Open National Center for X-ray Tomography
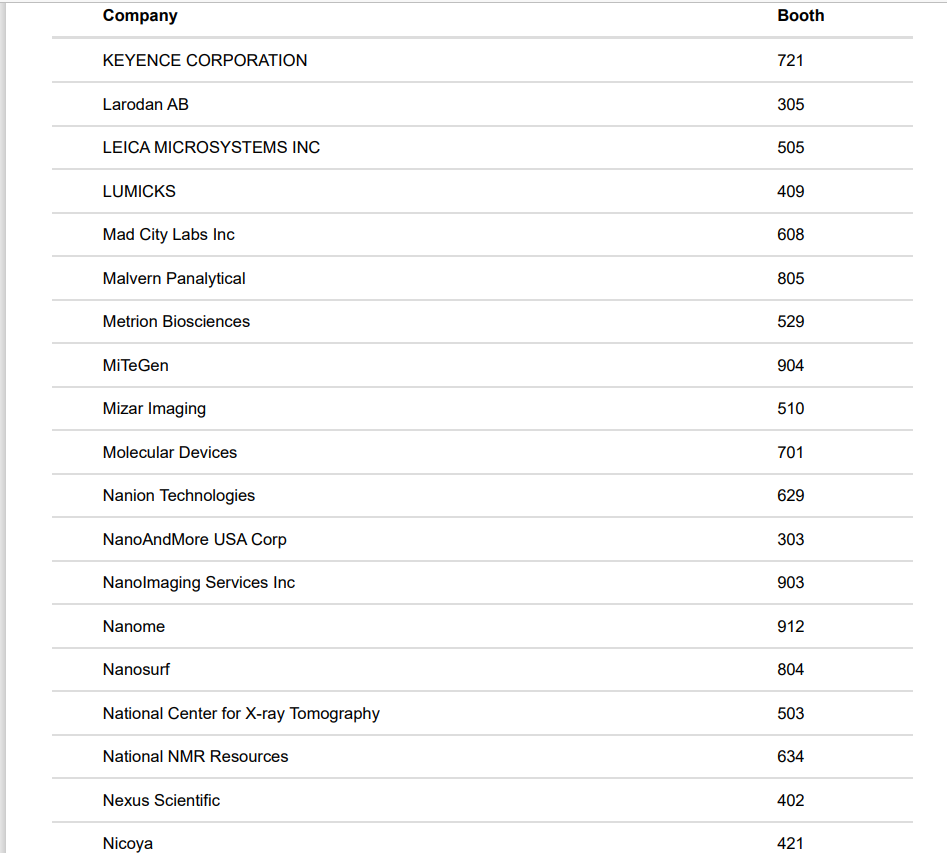Image resolution: width=947 pixels, height=853 pixels. [x=241, y=714]
